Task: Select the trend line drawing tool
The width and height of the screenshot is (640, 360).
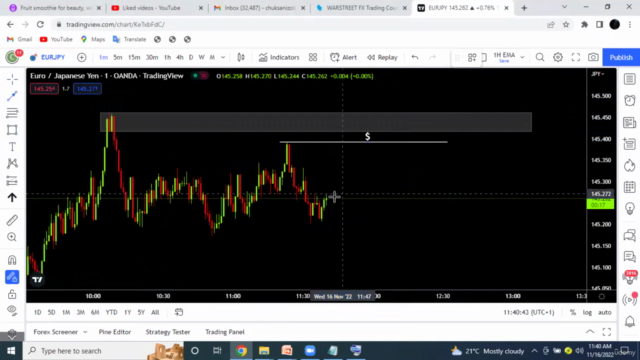Action: (x=12, y=96)
